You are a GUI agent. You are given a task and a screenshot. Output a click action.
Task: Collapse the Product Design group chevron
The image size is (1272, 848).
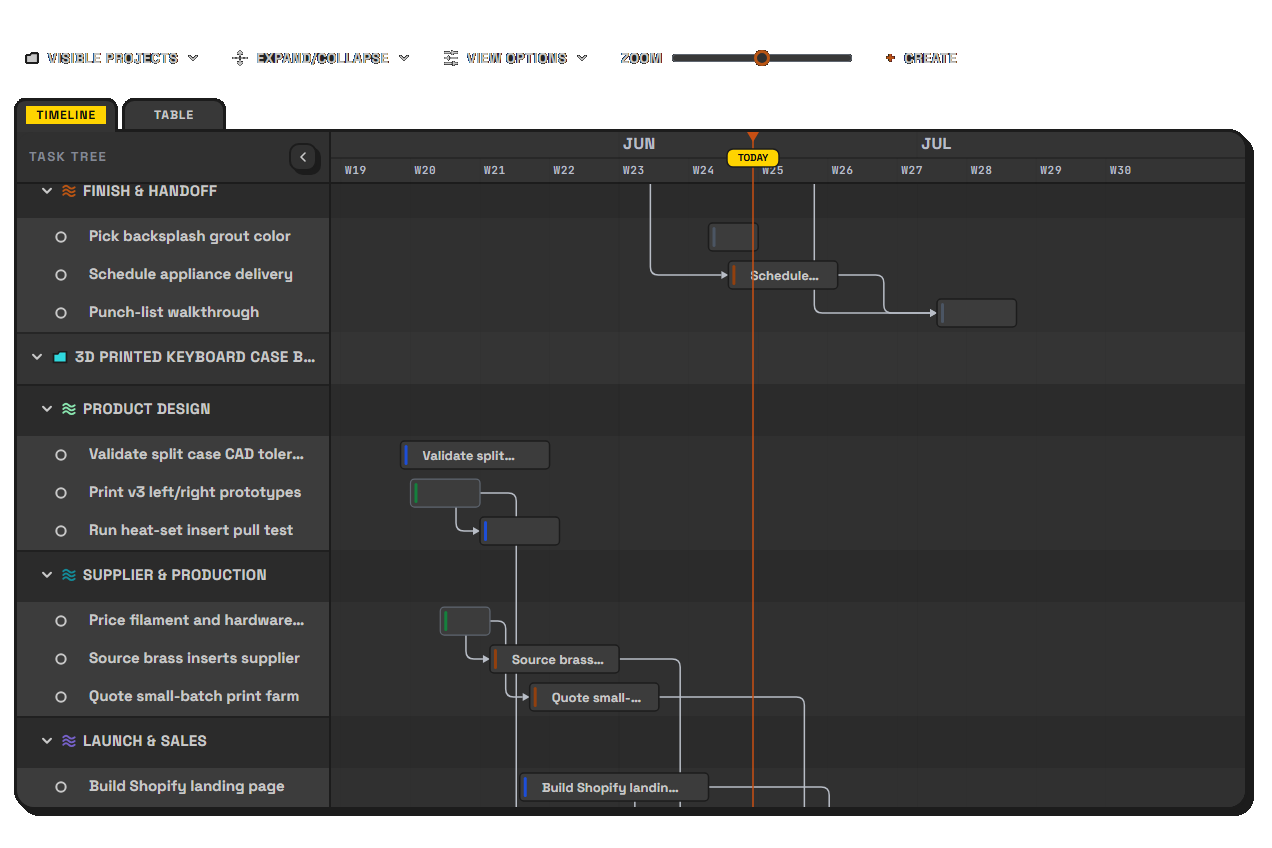(47, 409)
